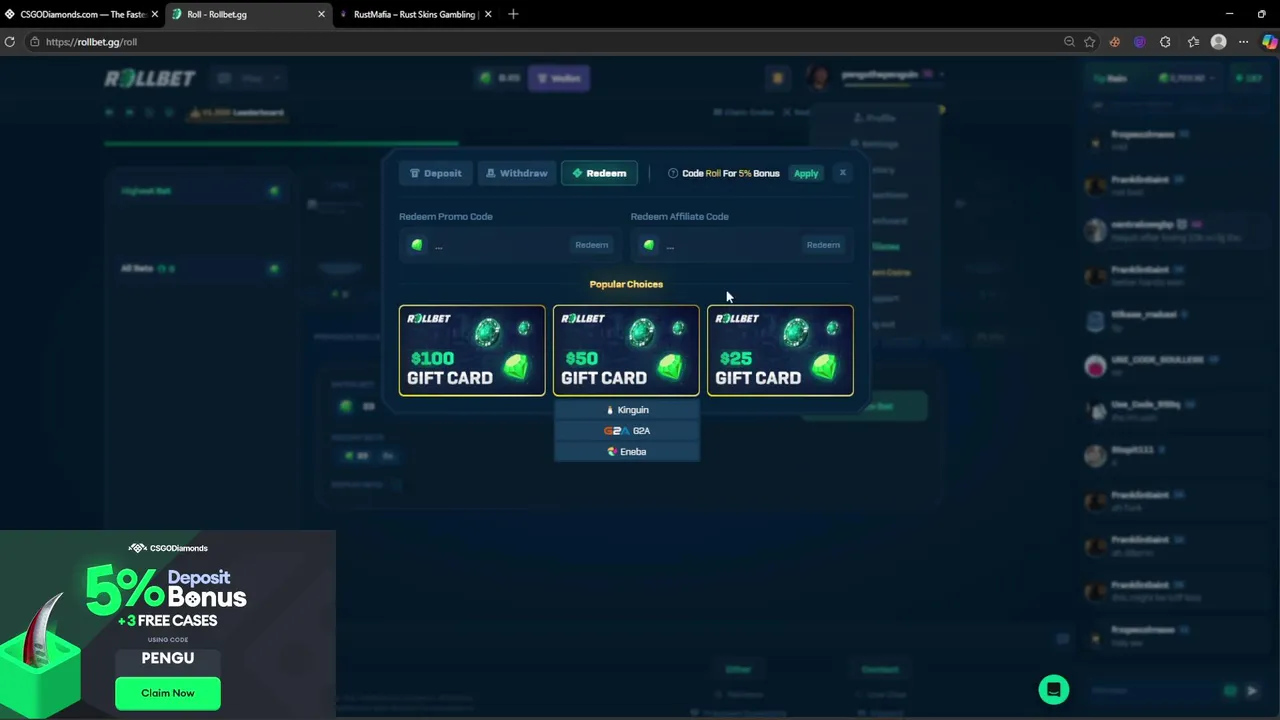Image resolution: width=1280 pixels, height=720 pixels.
Task: Close the Roll - Rollbet.gg browser tab
Action: tap(321, 14)
